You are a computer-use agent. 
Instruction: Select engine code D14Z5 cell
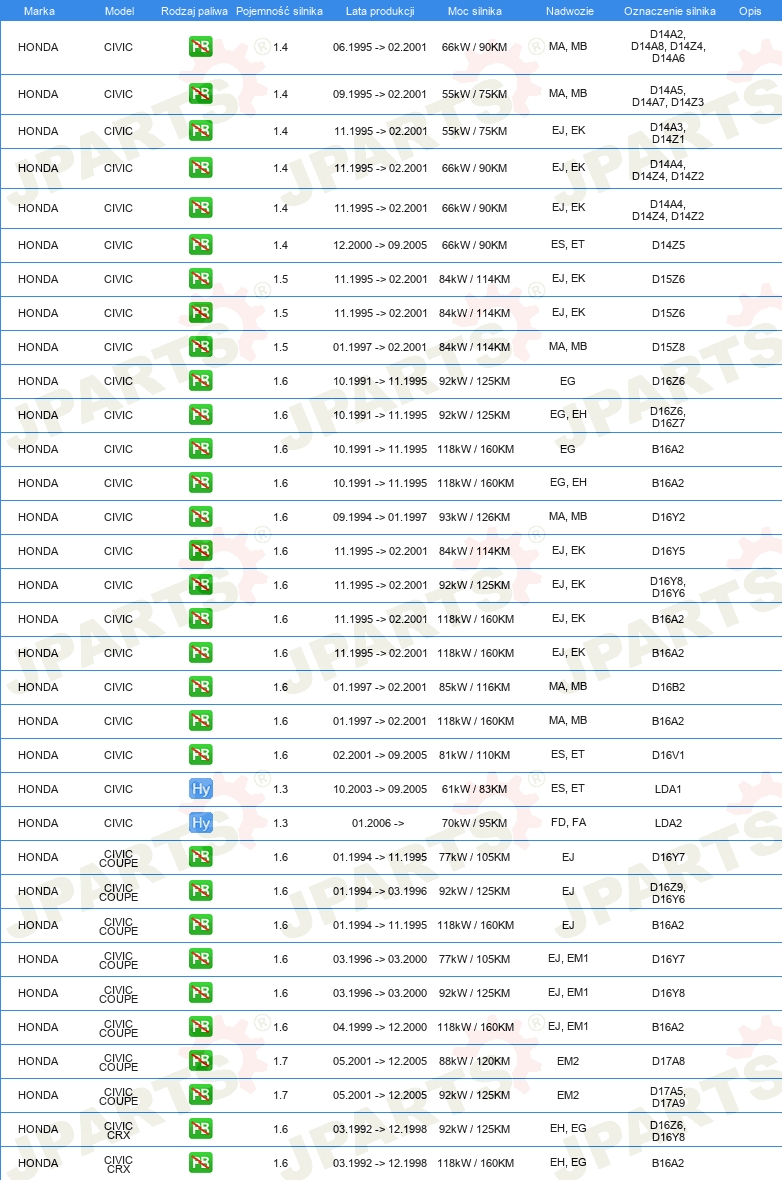pos(668,245)
